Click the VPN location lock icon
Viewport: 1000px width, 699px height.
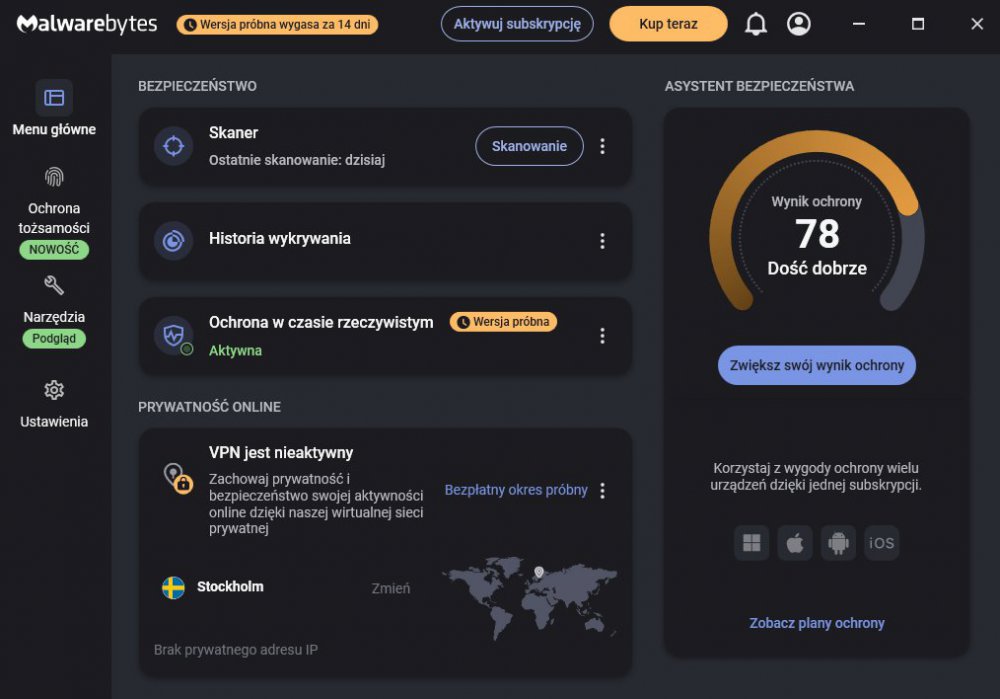click(177, 478)
